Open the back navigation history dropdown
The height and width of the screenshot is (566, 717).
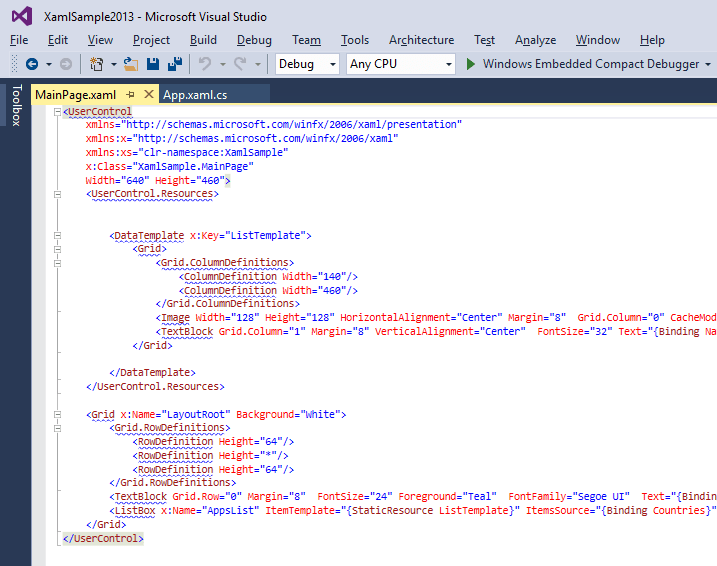click(x=48, y=64)
